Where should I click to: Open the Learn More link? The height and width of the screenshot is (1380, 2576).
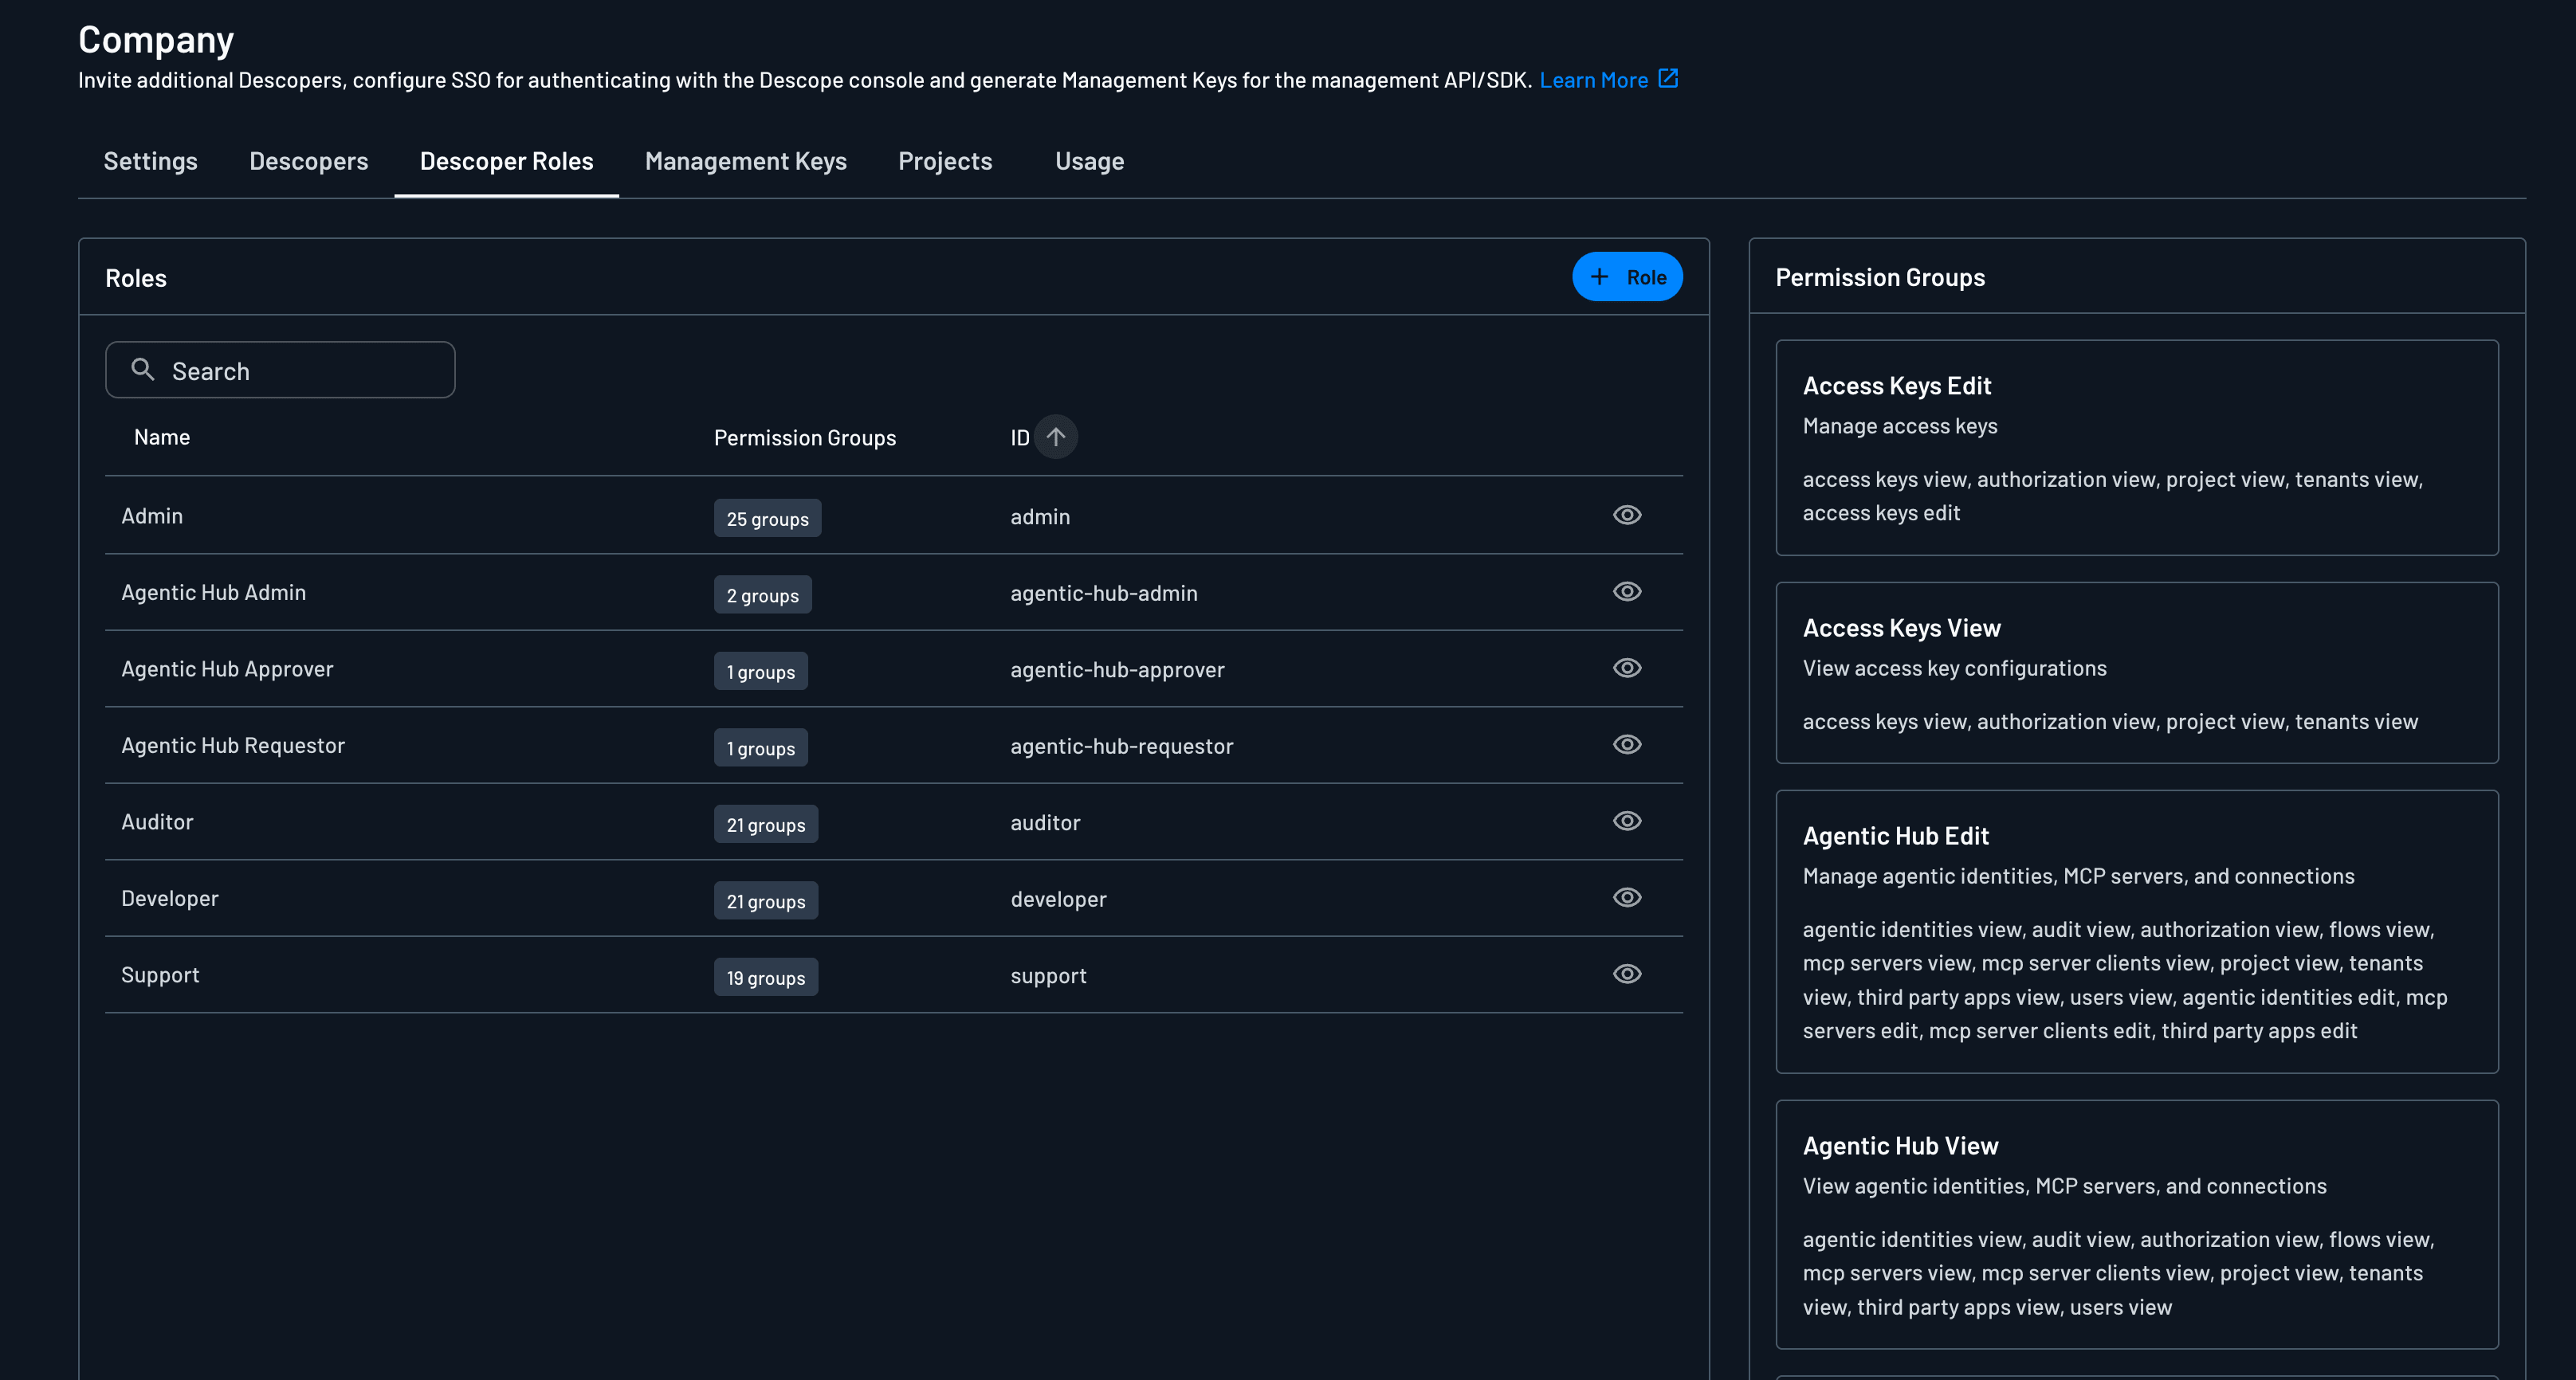point(1594,80)
